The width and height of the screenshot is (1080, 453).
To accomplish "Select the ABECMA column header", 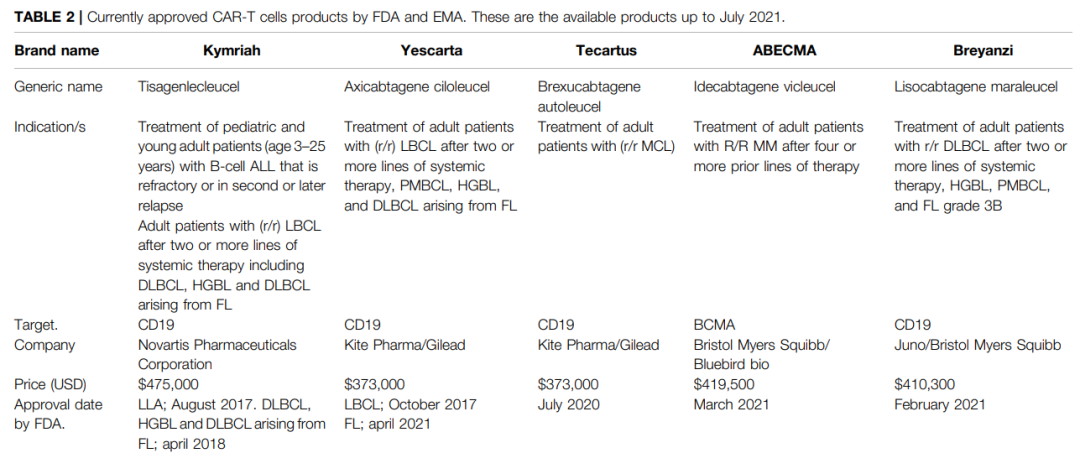I will tap(778, 50).
